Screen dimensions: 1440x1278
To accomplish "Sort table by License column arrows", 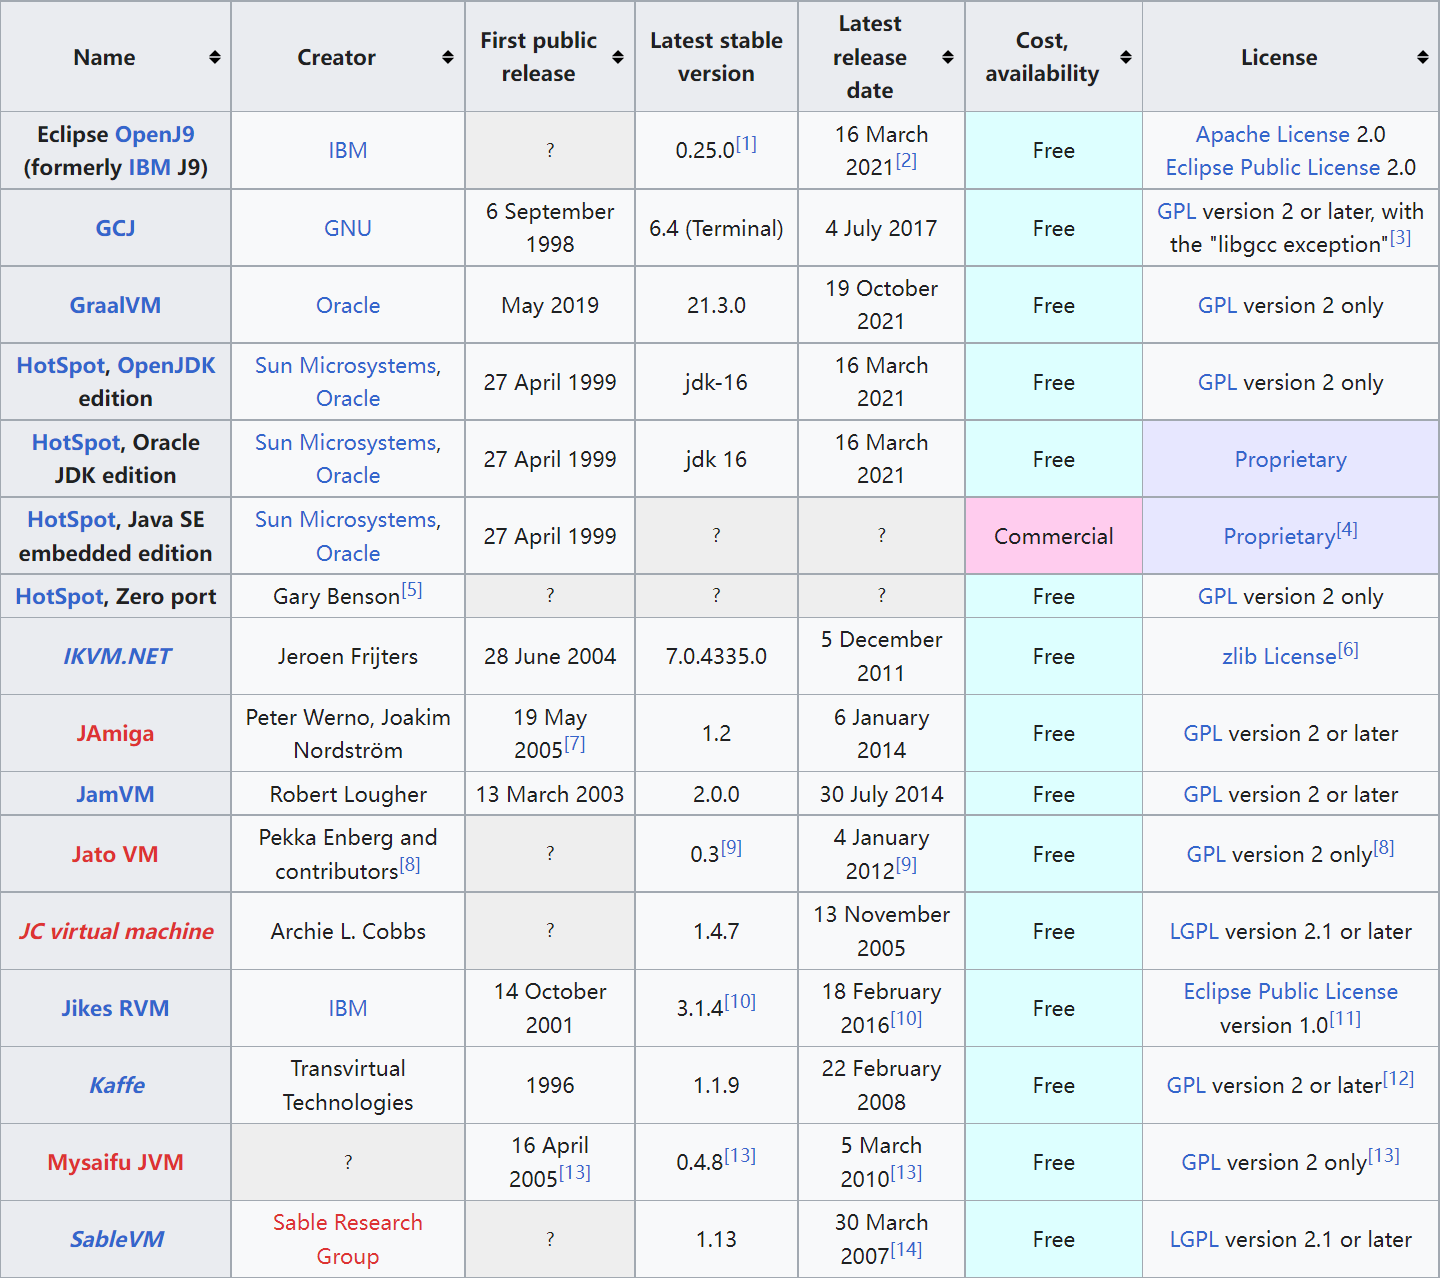I will point(1423,57).
